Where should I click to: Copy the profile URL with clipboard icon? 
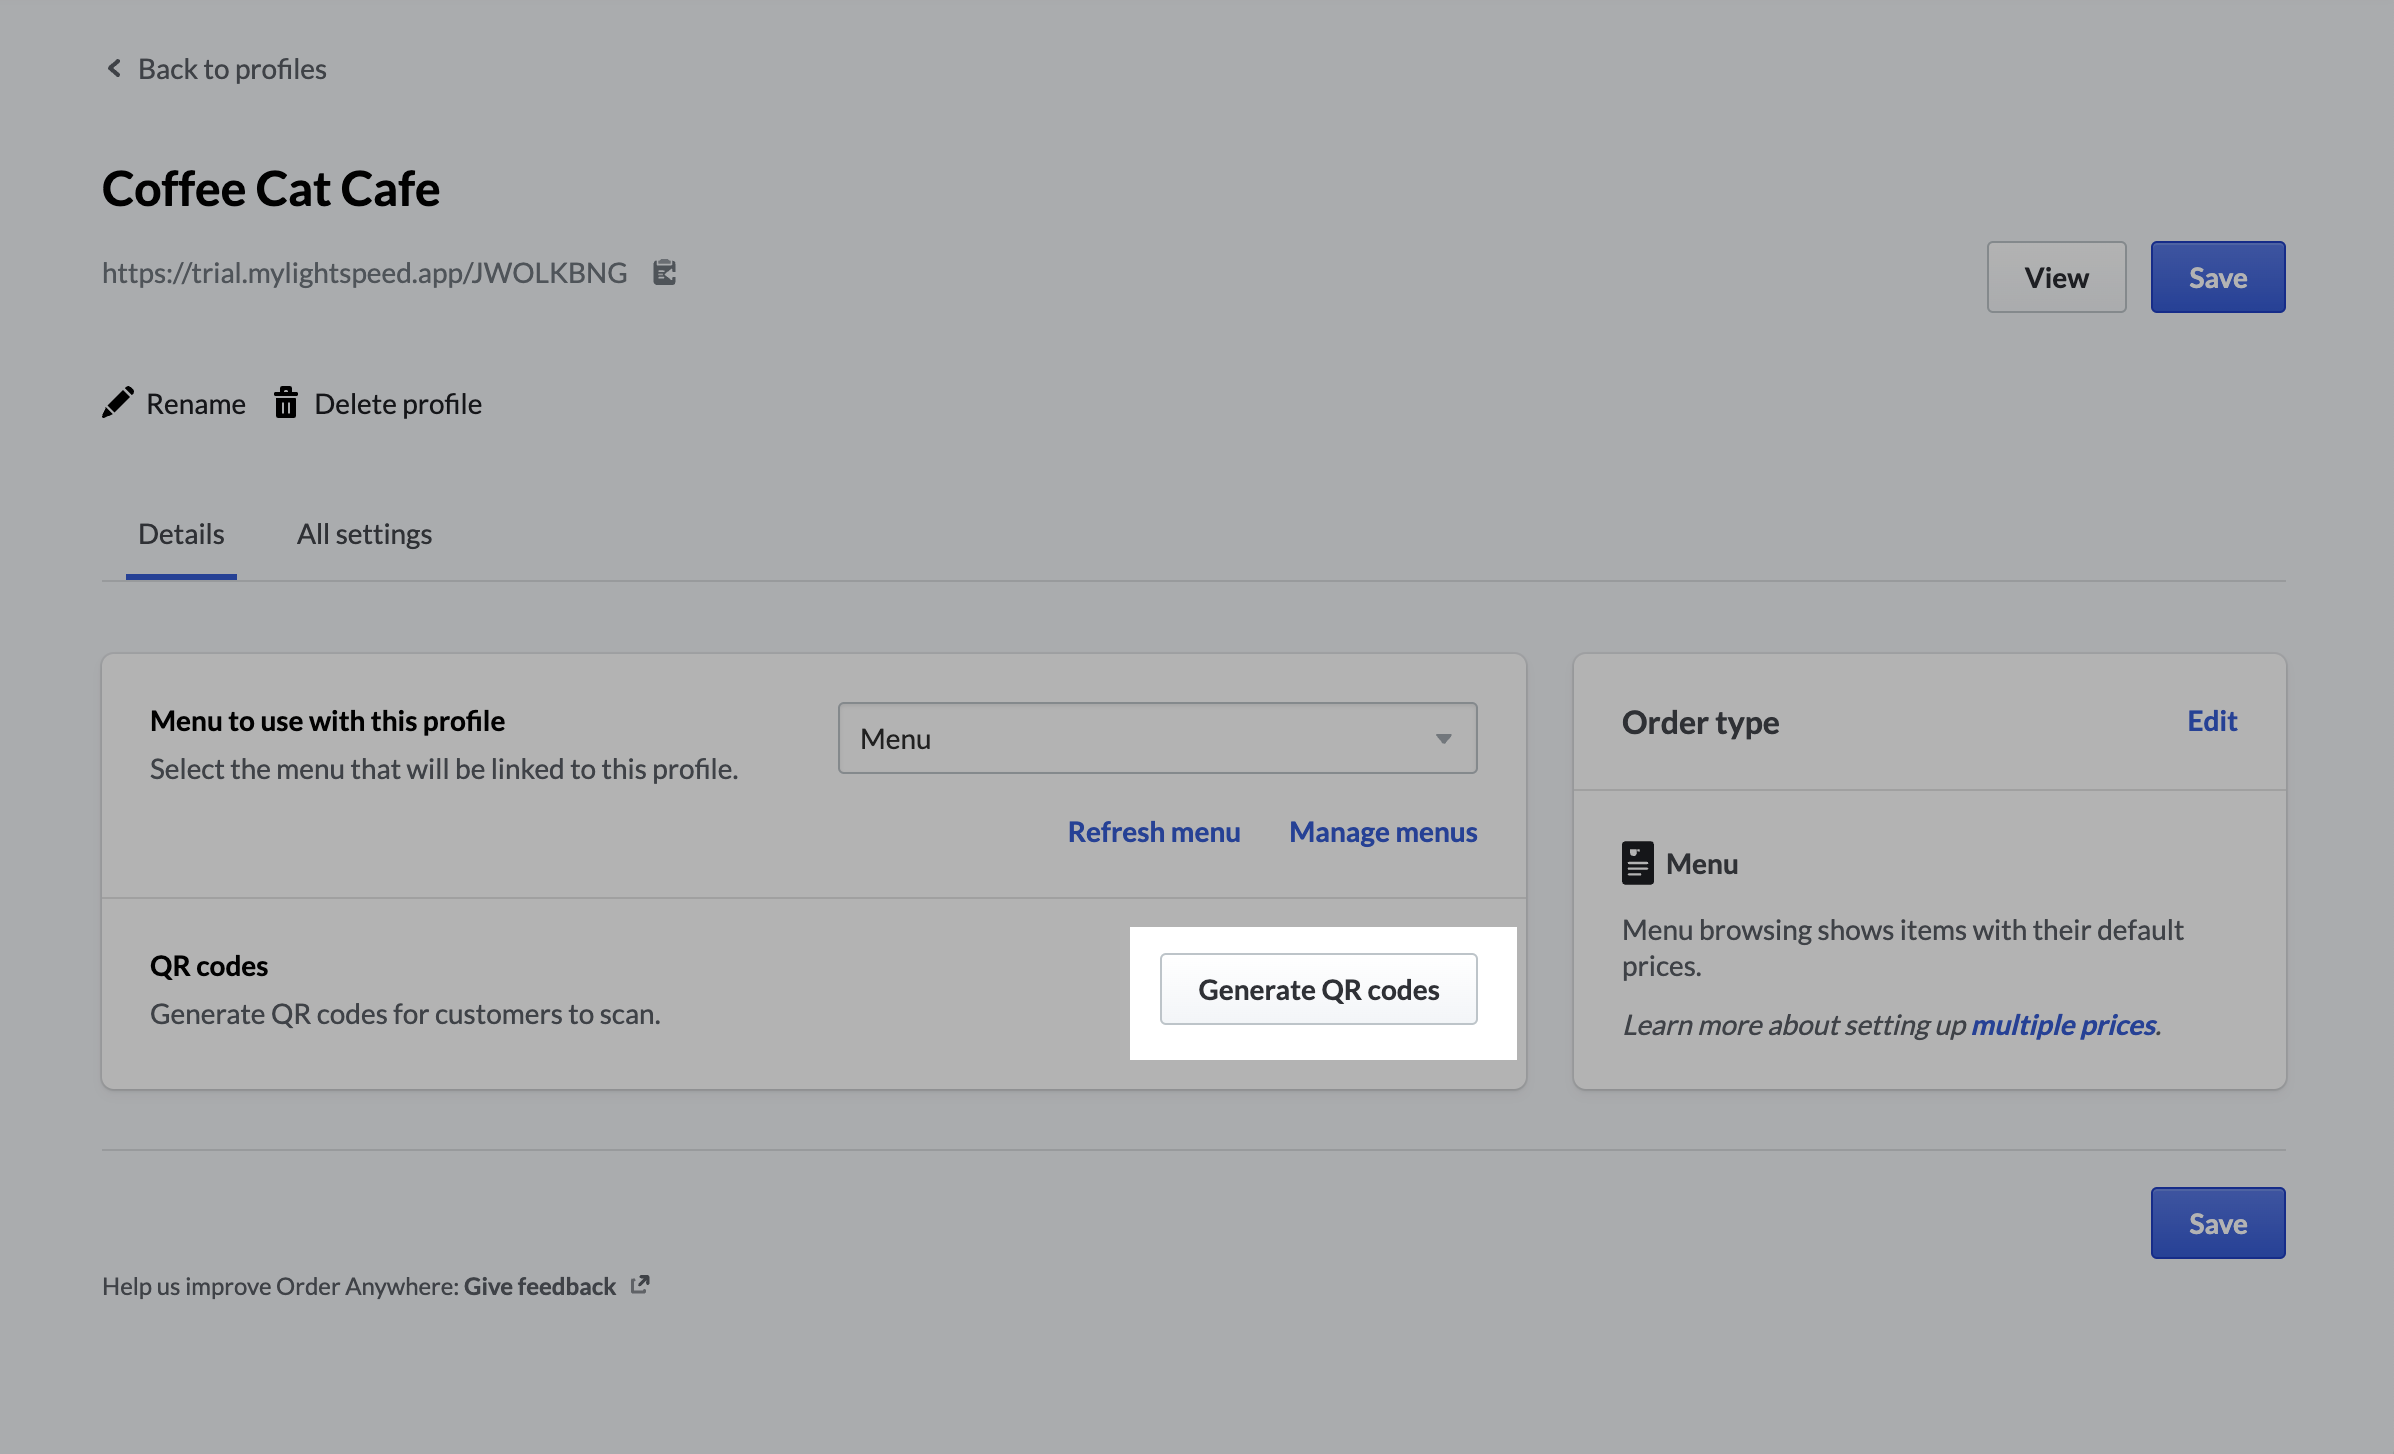665,272
